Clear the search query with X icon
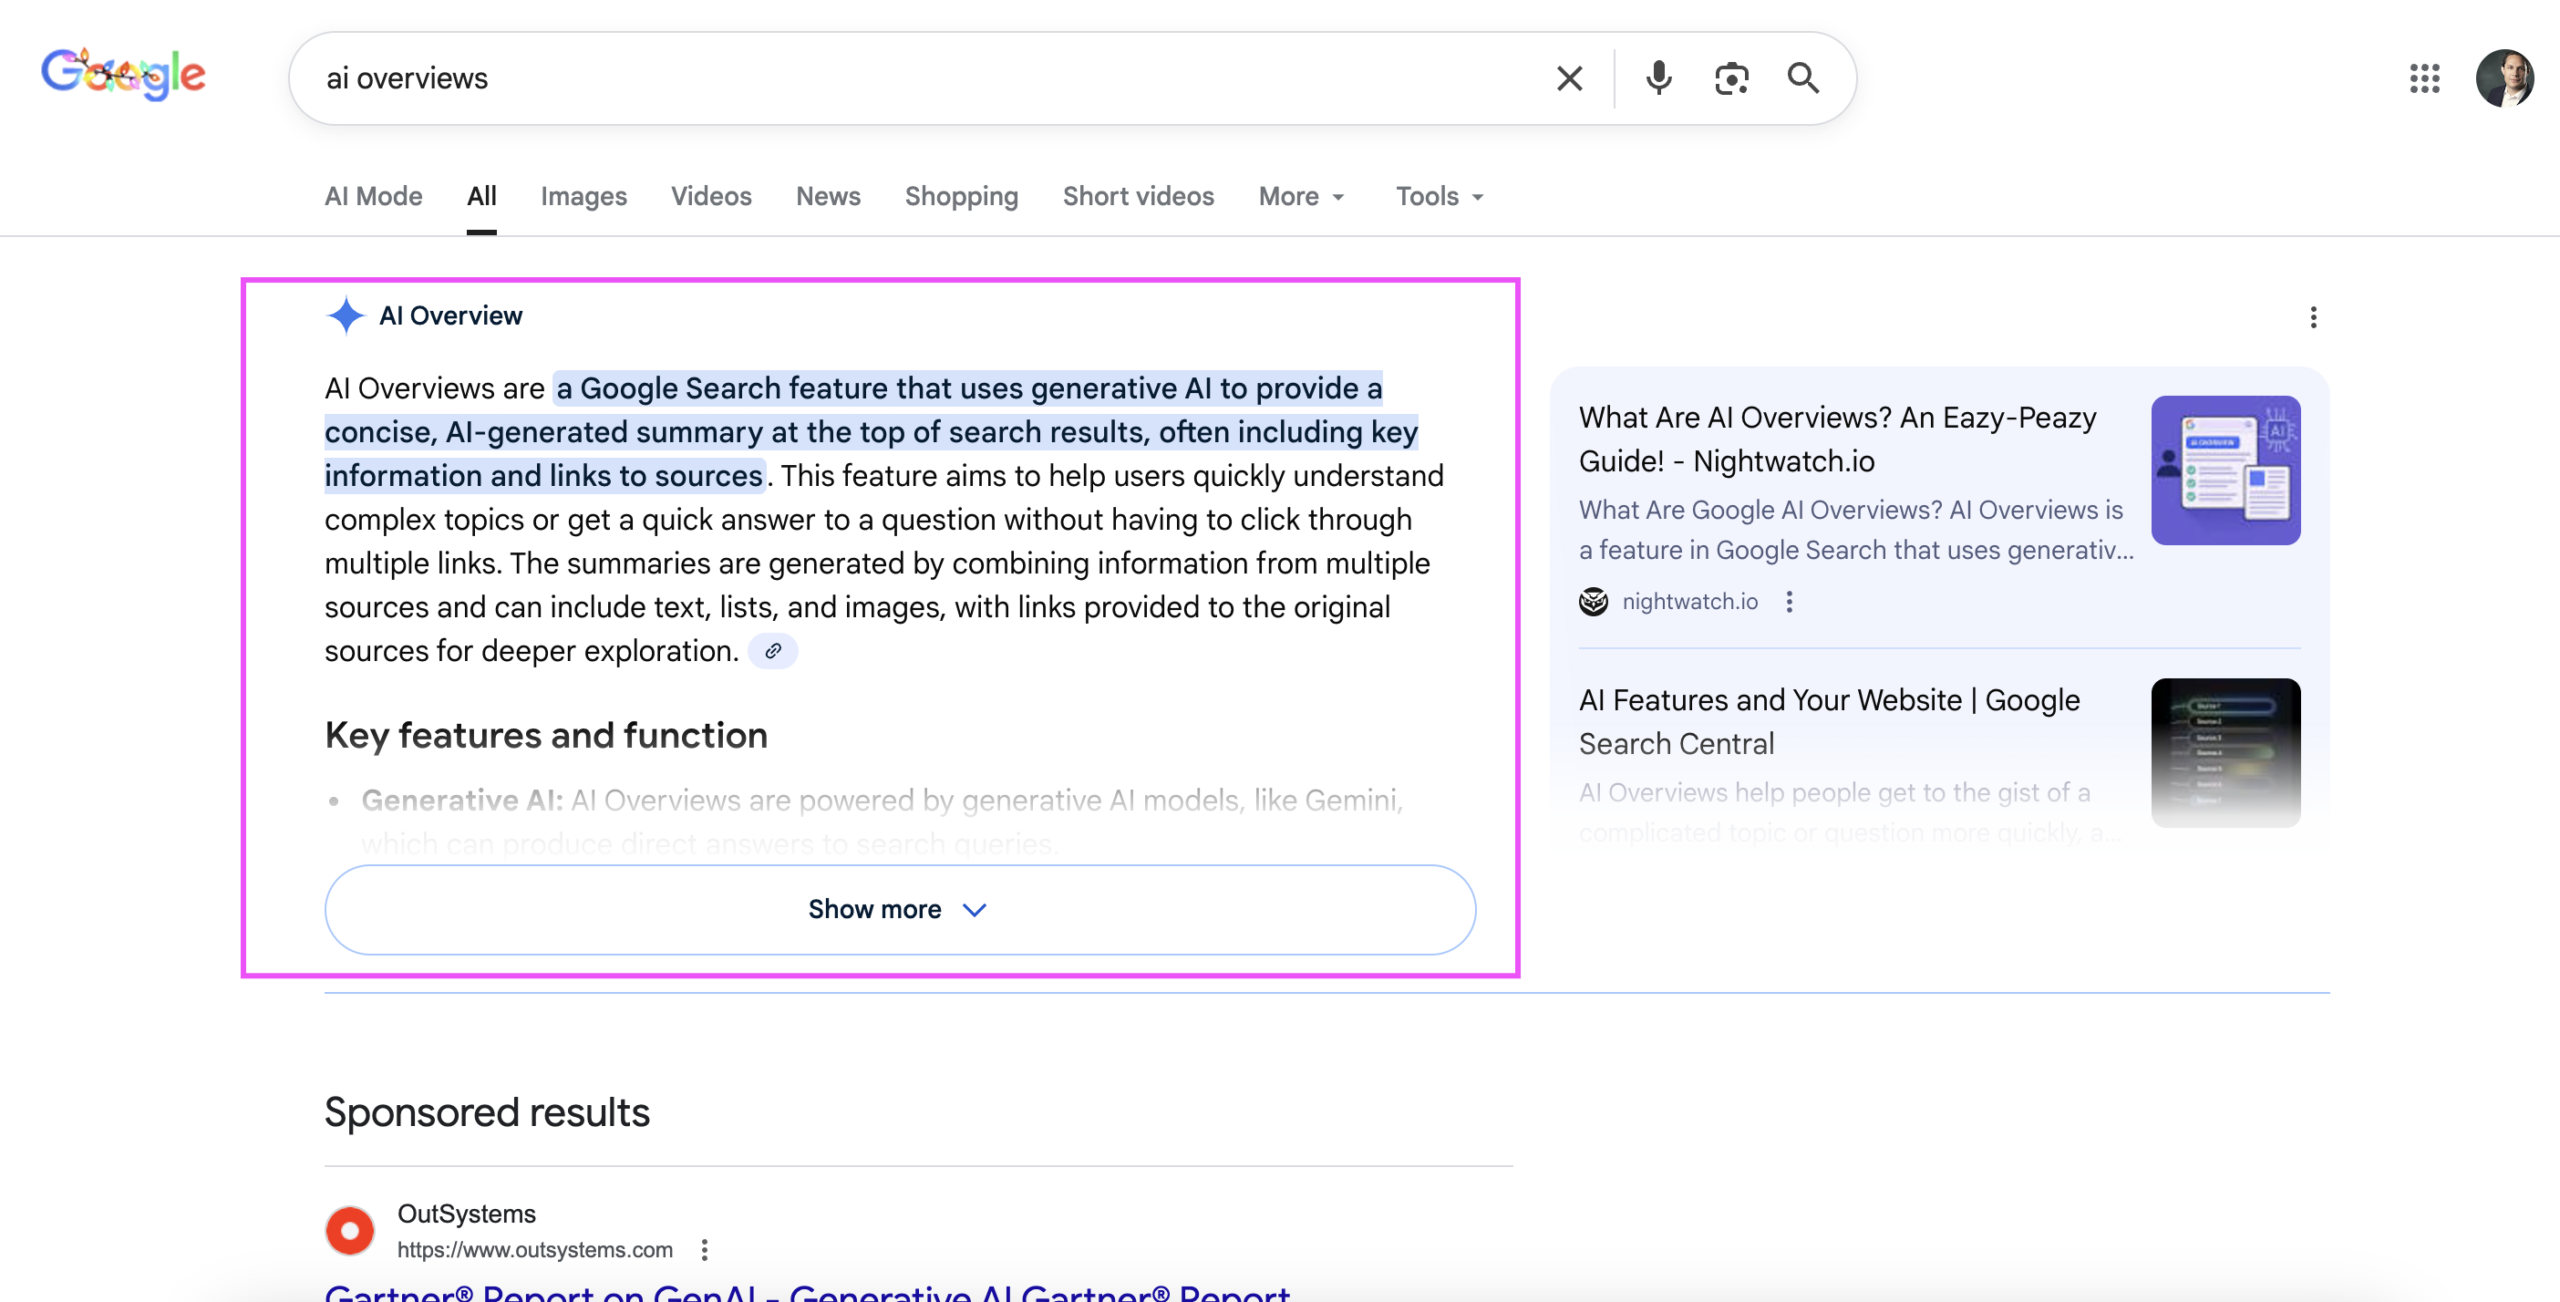This screenshot has height=1302, width=2560. [1569, 78]
